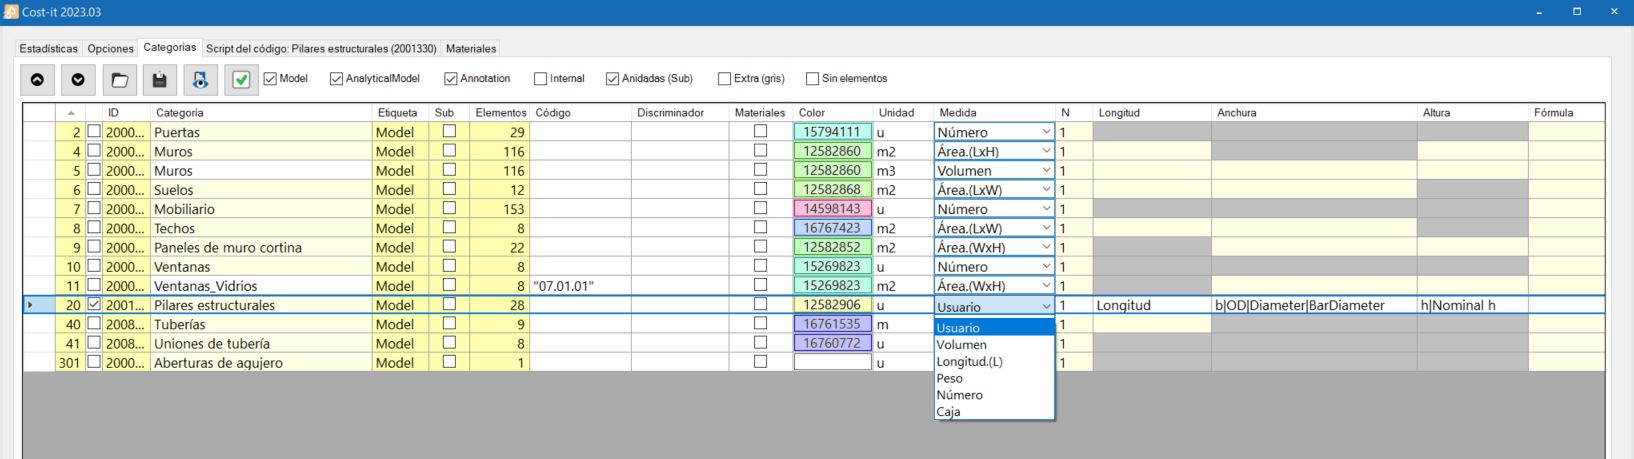This screenshot has height=459, width=1634.
Task: Enable the Internal filter checkbox
Action: pyautogui.click(x=541, y=78)
